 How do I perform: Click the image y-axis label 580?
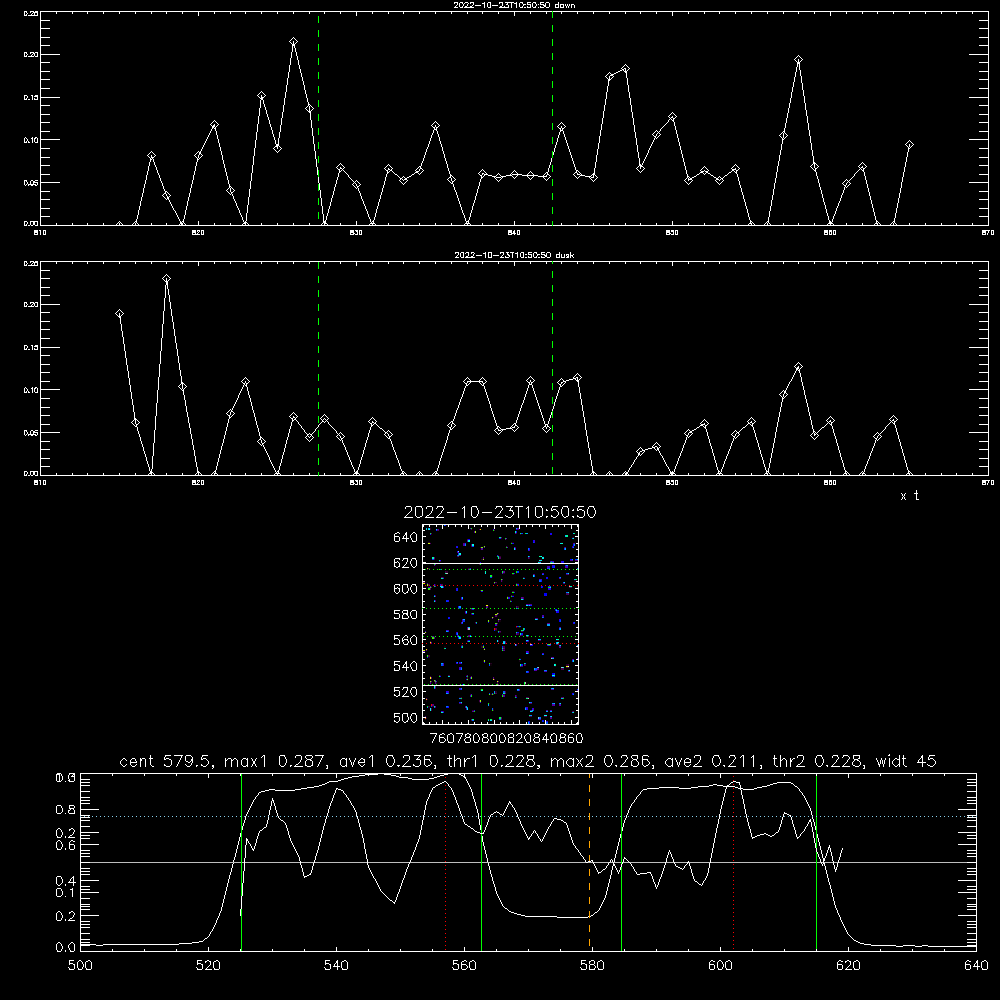click(406, 614)
